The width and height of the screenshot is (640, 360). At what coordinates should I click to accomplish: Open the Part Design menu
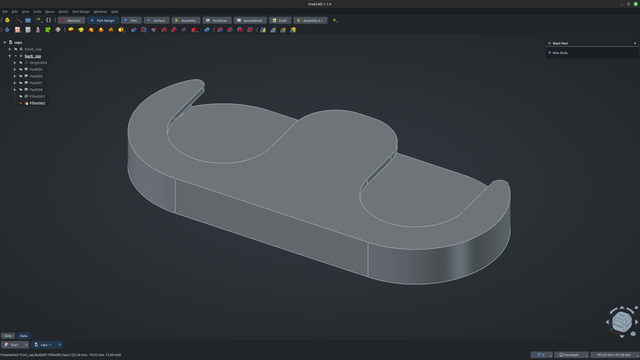(81, 12)
